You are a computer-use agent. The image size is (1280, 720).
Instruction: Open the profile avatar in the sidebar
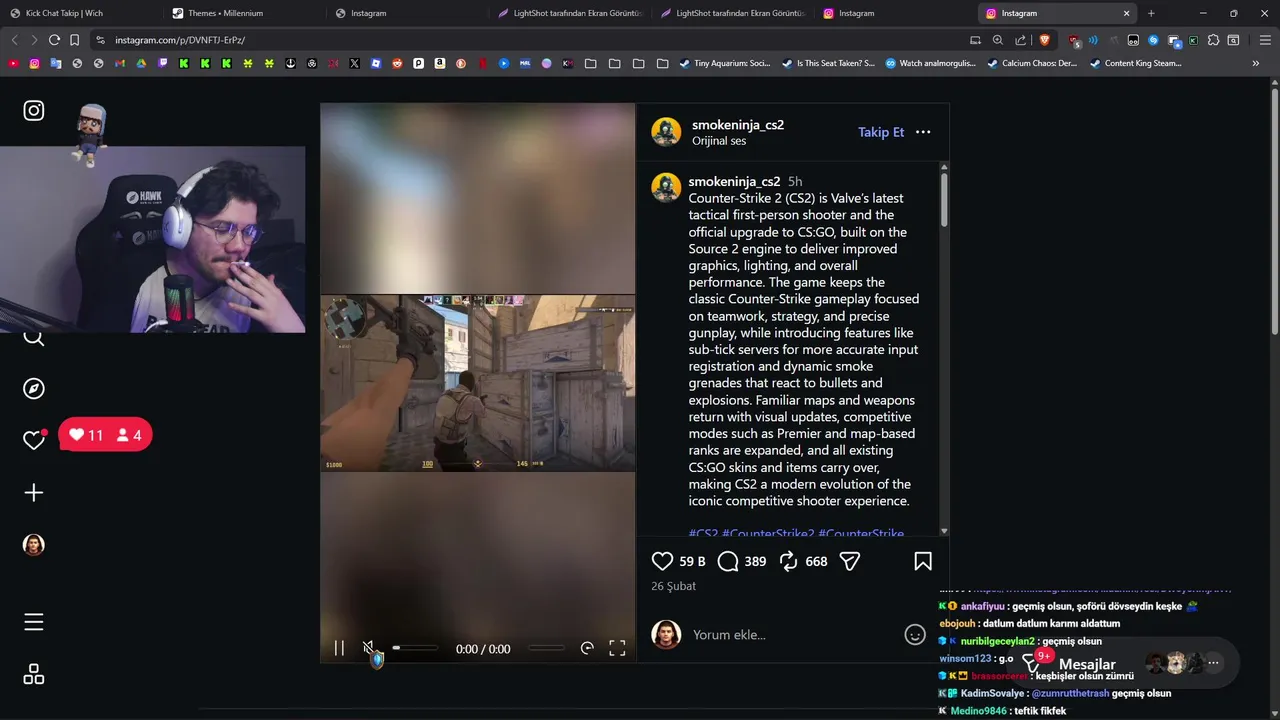(x=34, y=545)
